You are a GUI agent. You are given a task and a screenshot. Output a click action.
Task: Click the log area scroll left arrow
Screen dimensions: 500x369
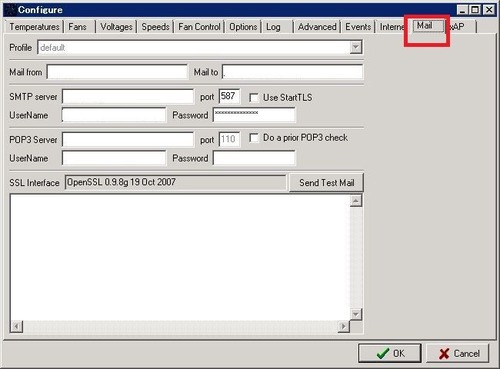(x=16, y=326)
